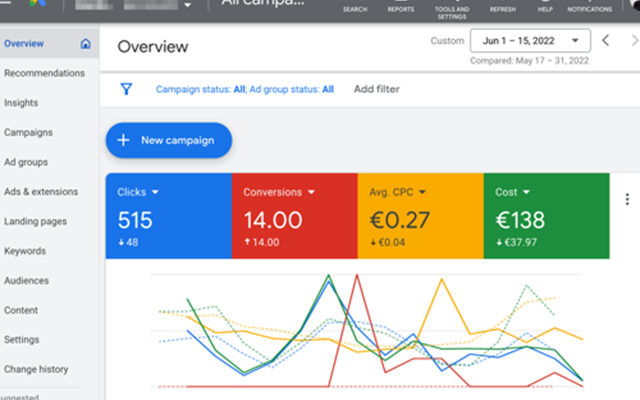Open Change history in the sidebar
This screenshot has height=400, width=640.
click(36, 369)
